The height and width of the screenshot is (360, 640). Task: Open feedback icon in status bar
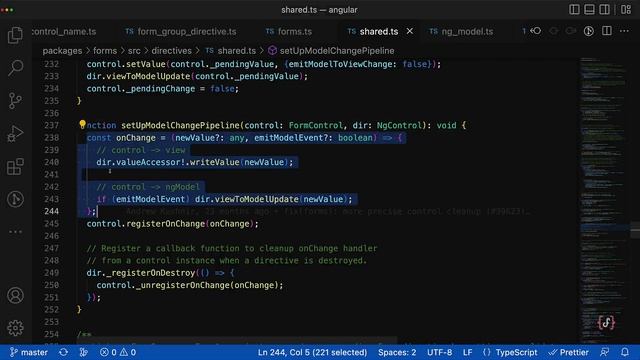coord(604,352)
